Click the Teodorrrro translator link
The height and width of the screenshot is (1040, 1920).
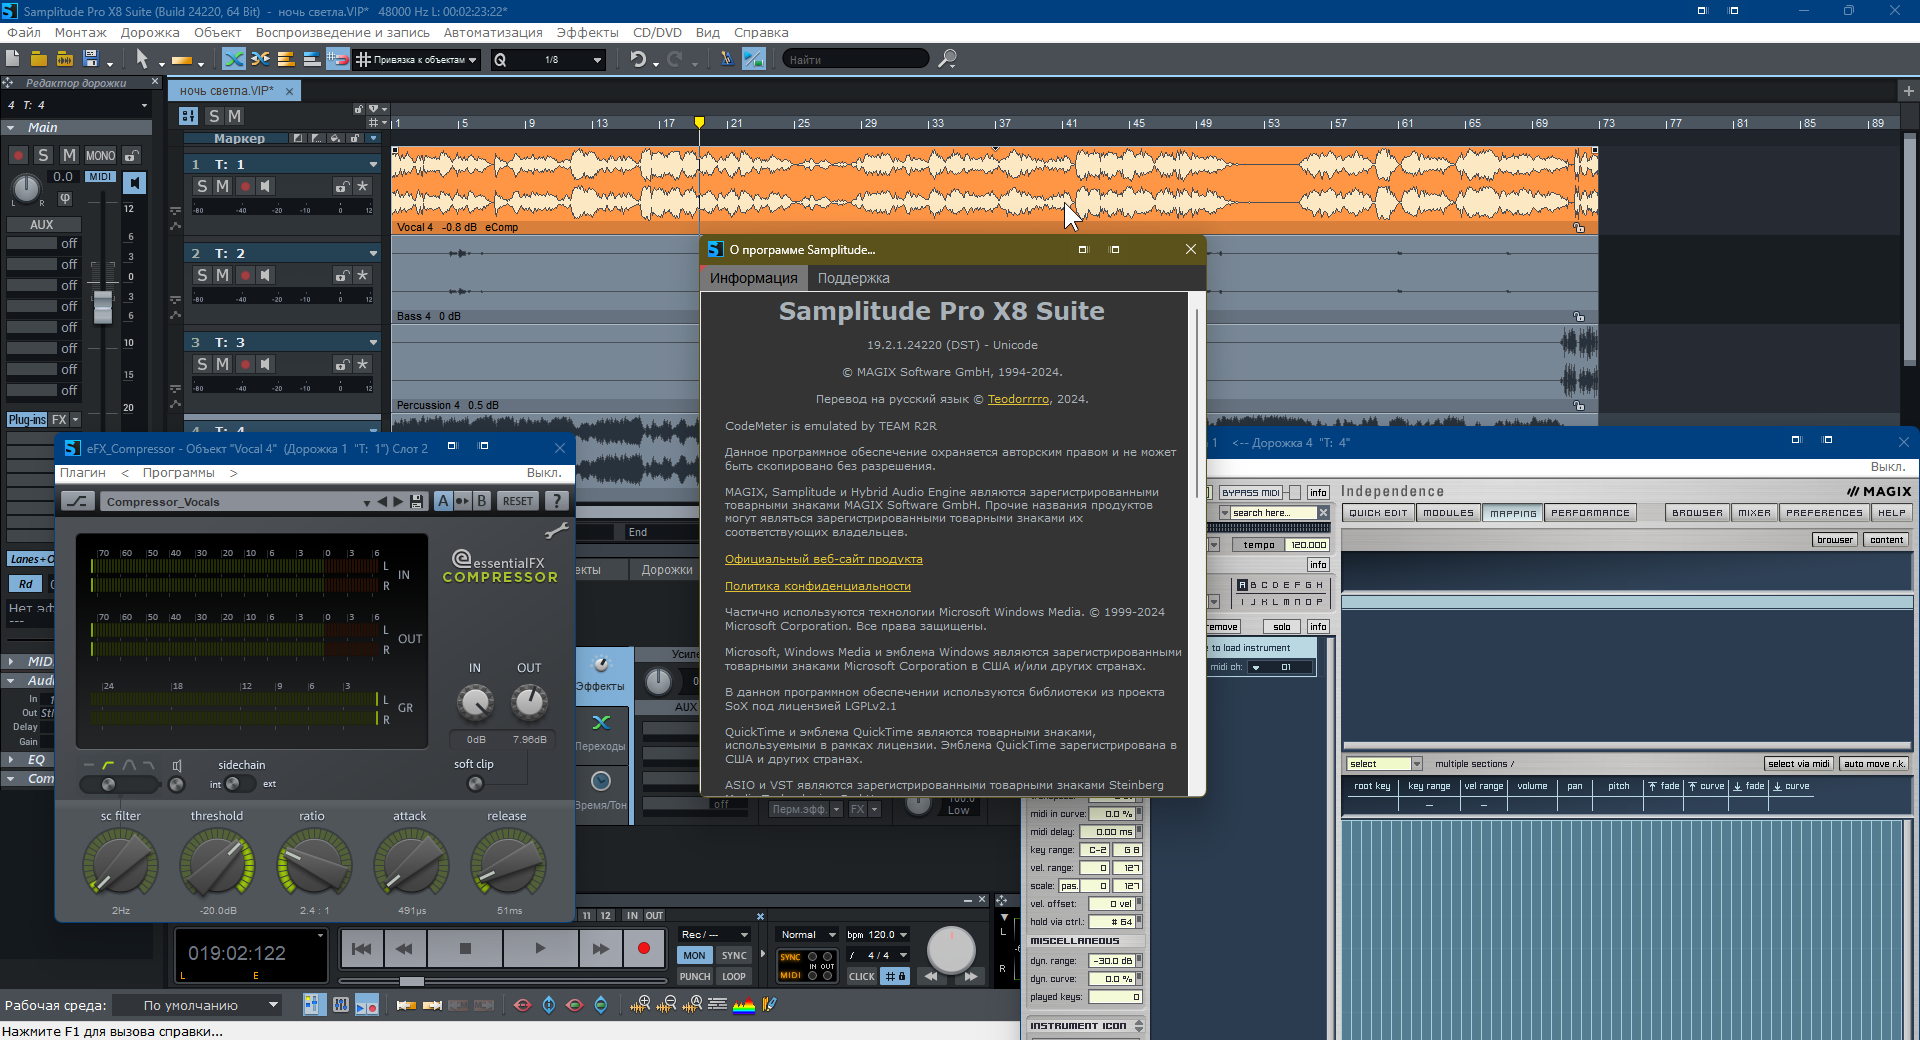click(1018, 399)
